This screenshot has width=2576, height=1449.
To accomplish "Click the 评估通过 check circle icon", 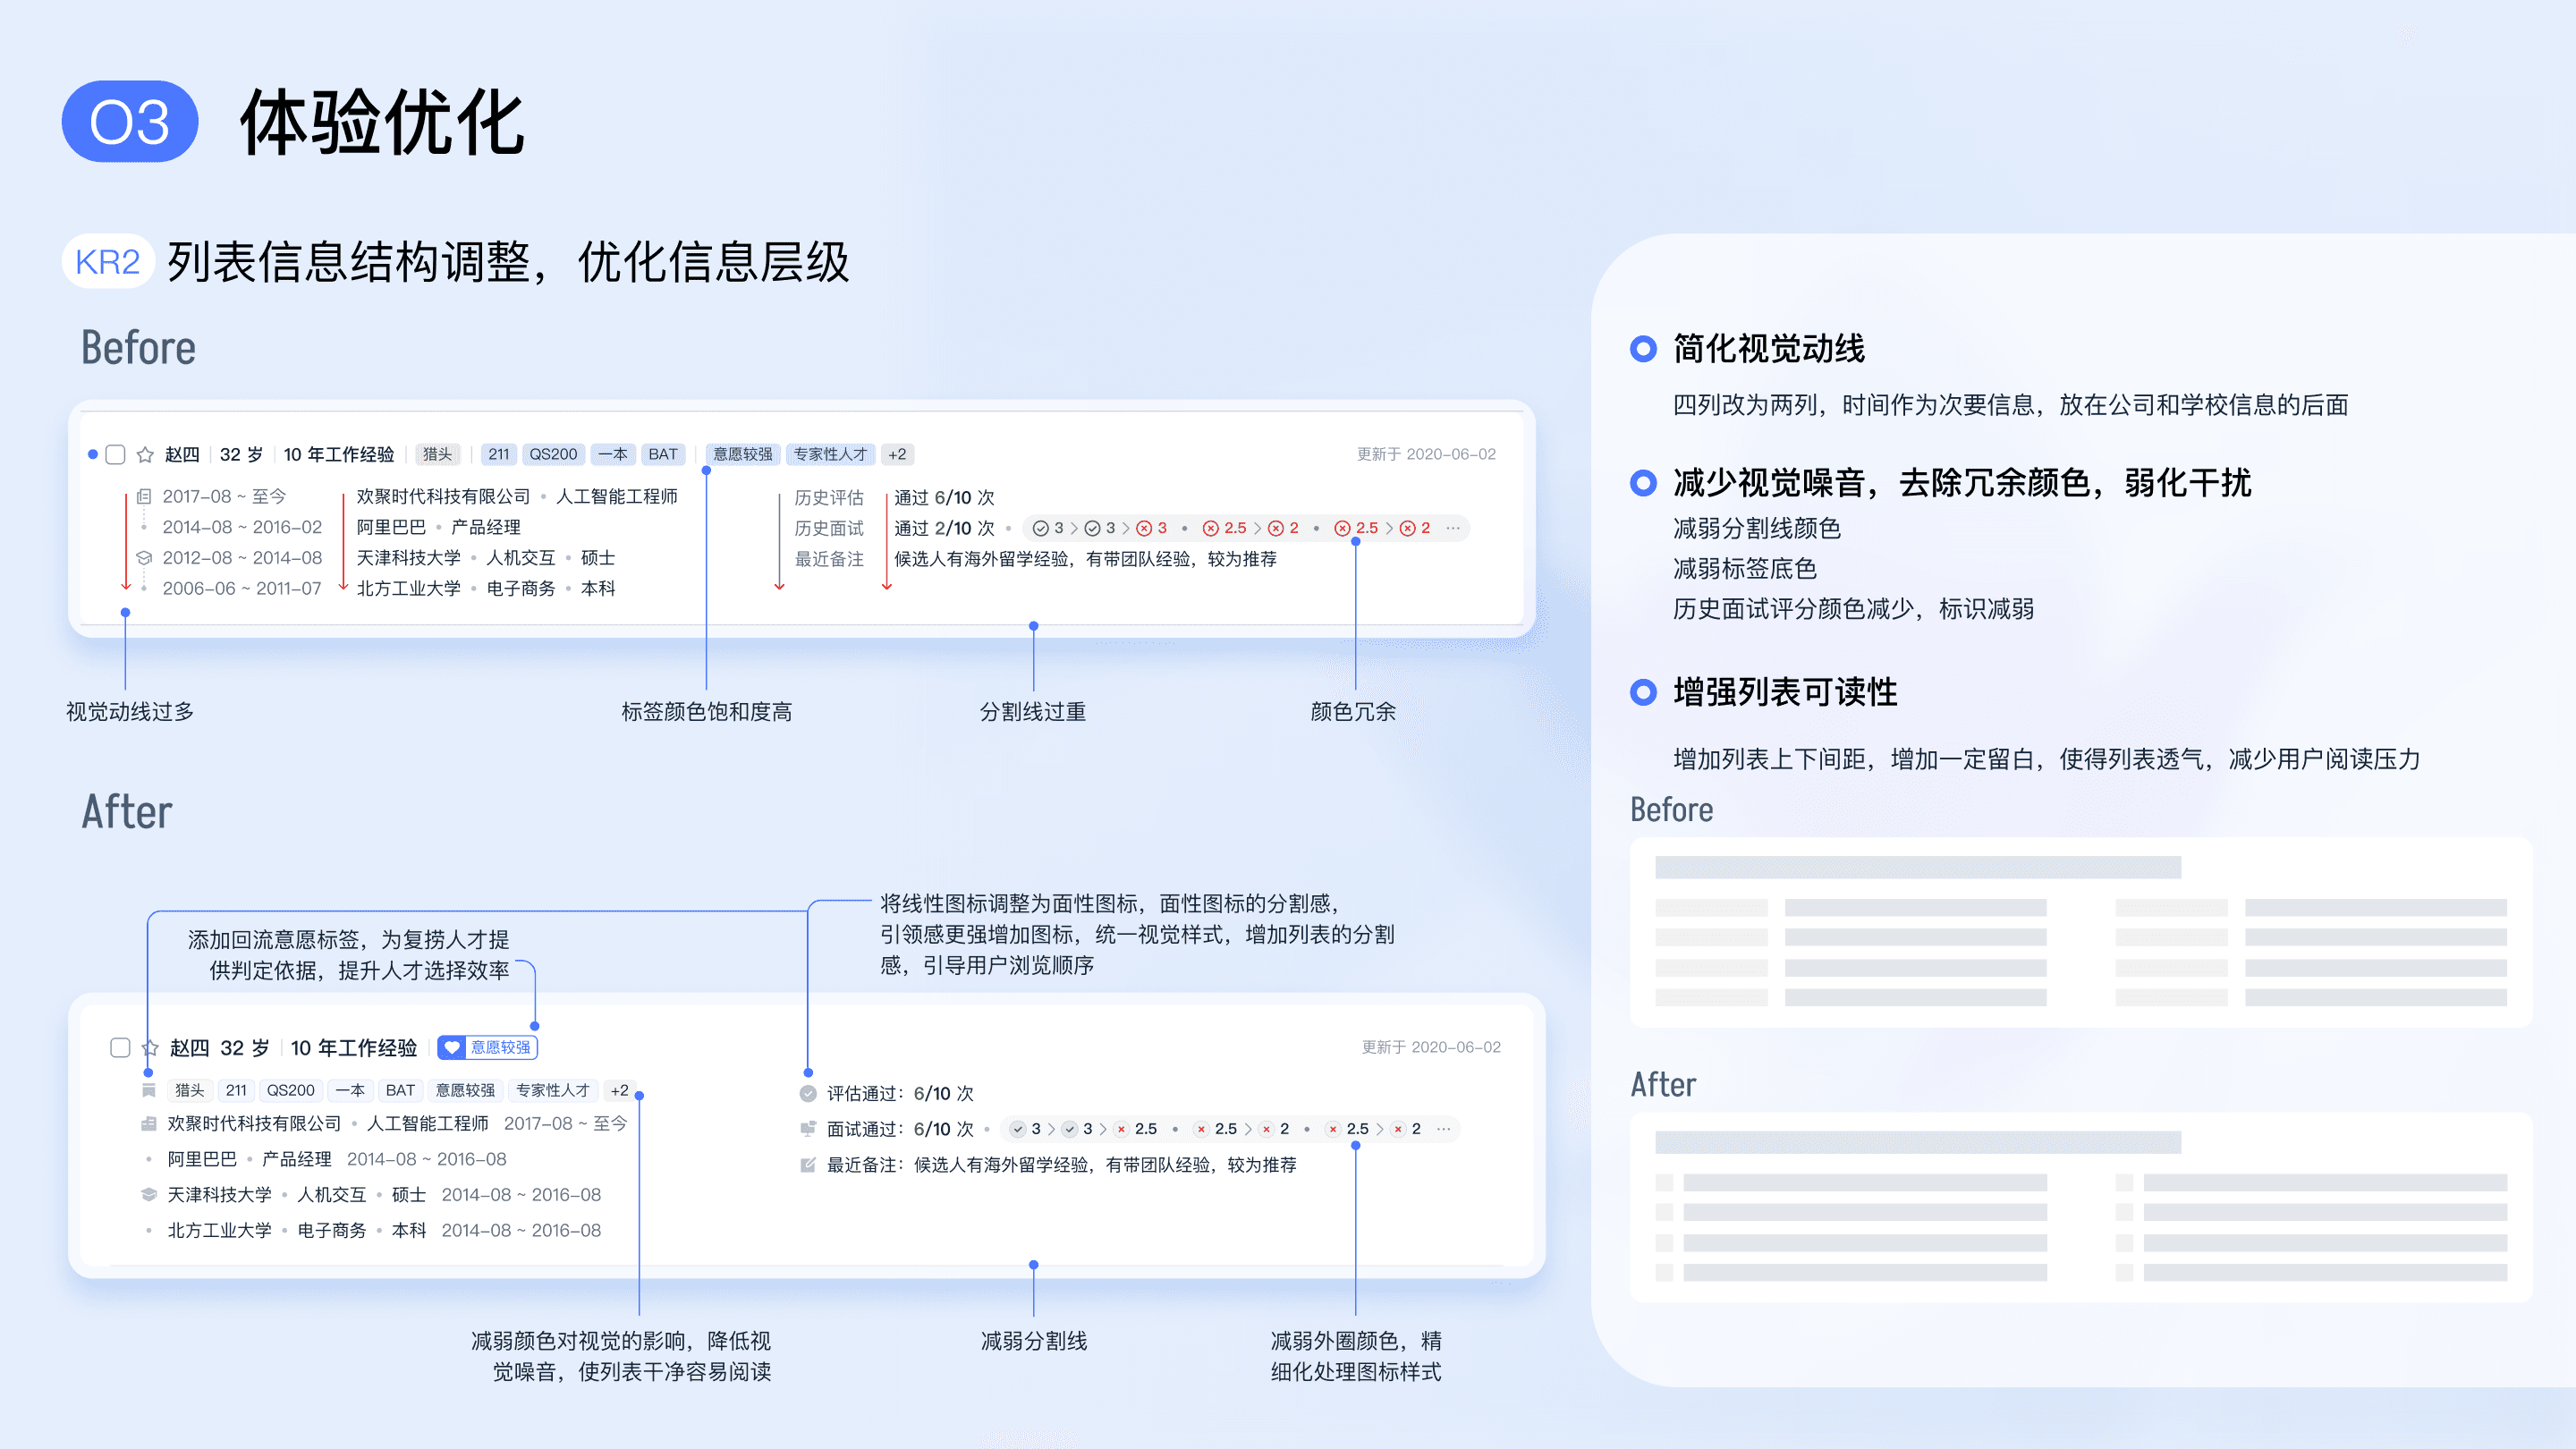I will coord(808,1093).
